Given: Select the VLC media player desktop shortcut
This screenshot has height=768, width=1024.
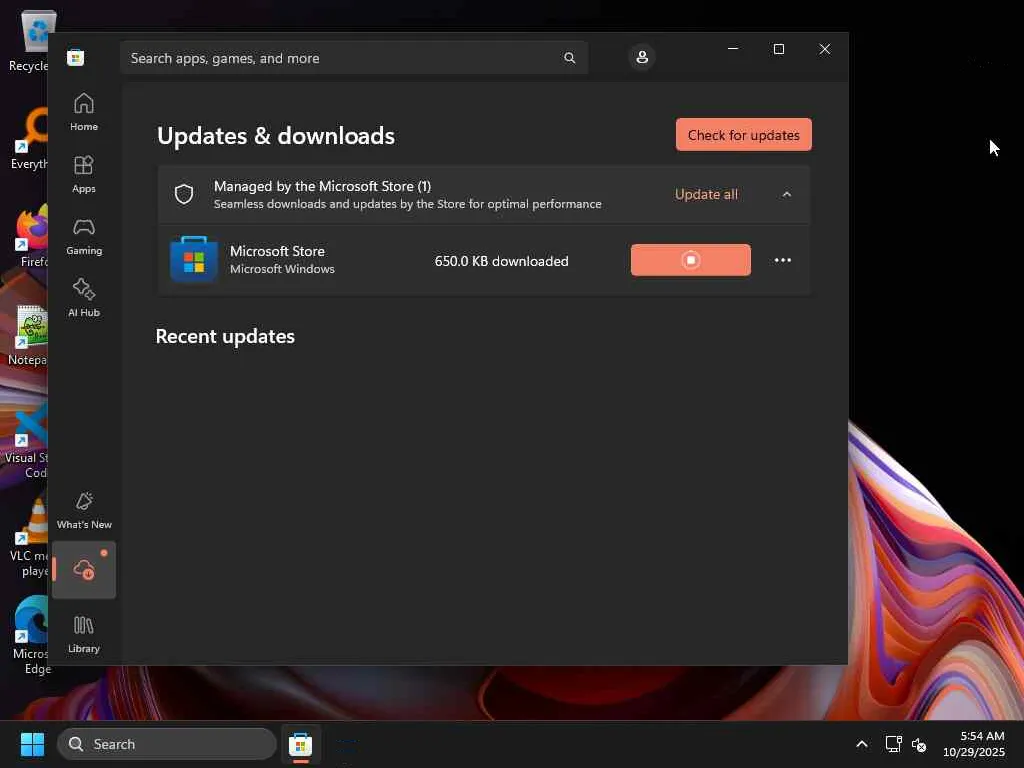Looking at the screenshot, I should (29, 539).
